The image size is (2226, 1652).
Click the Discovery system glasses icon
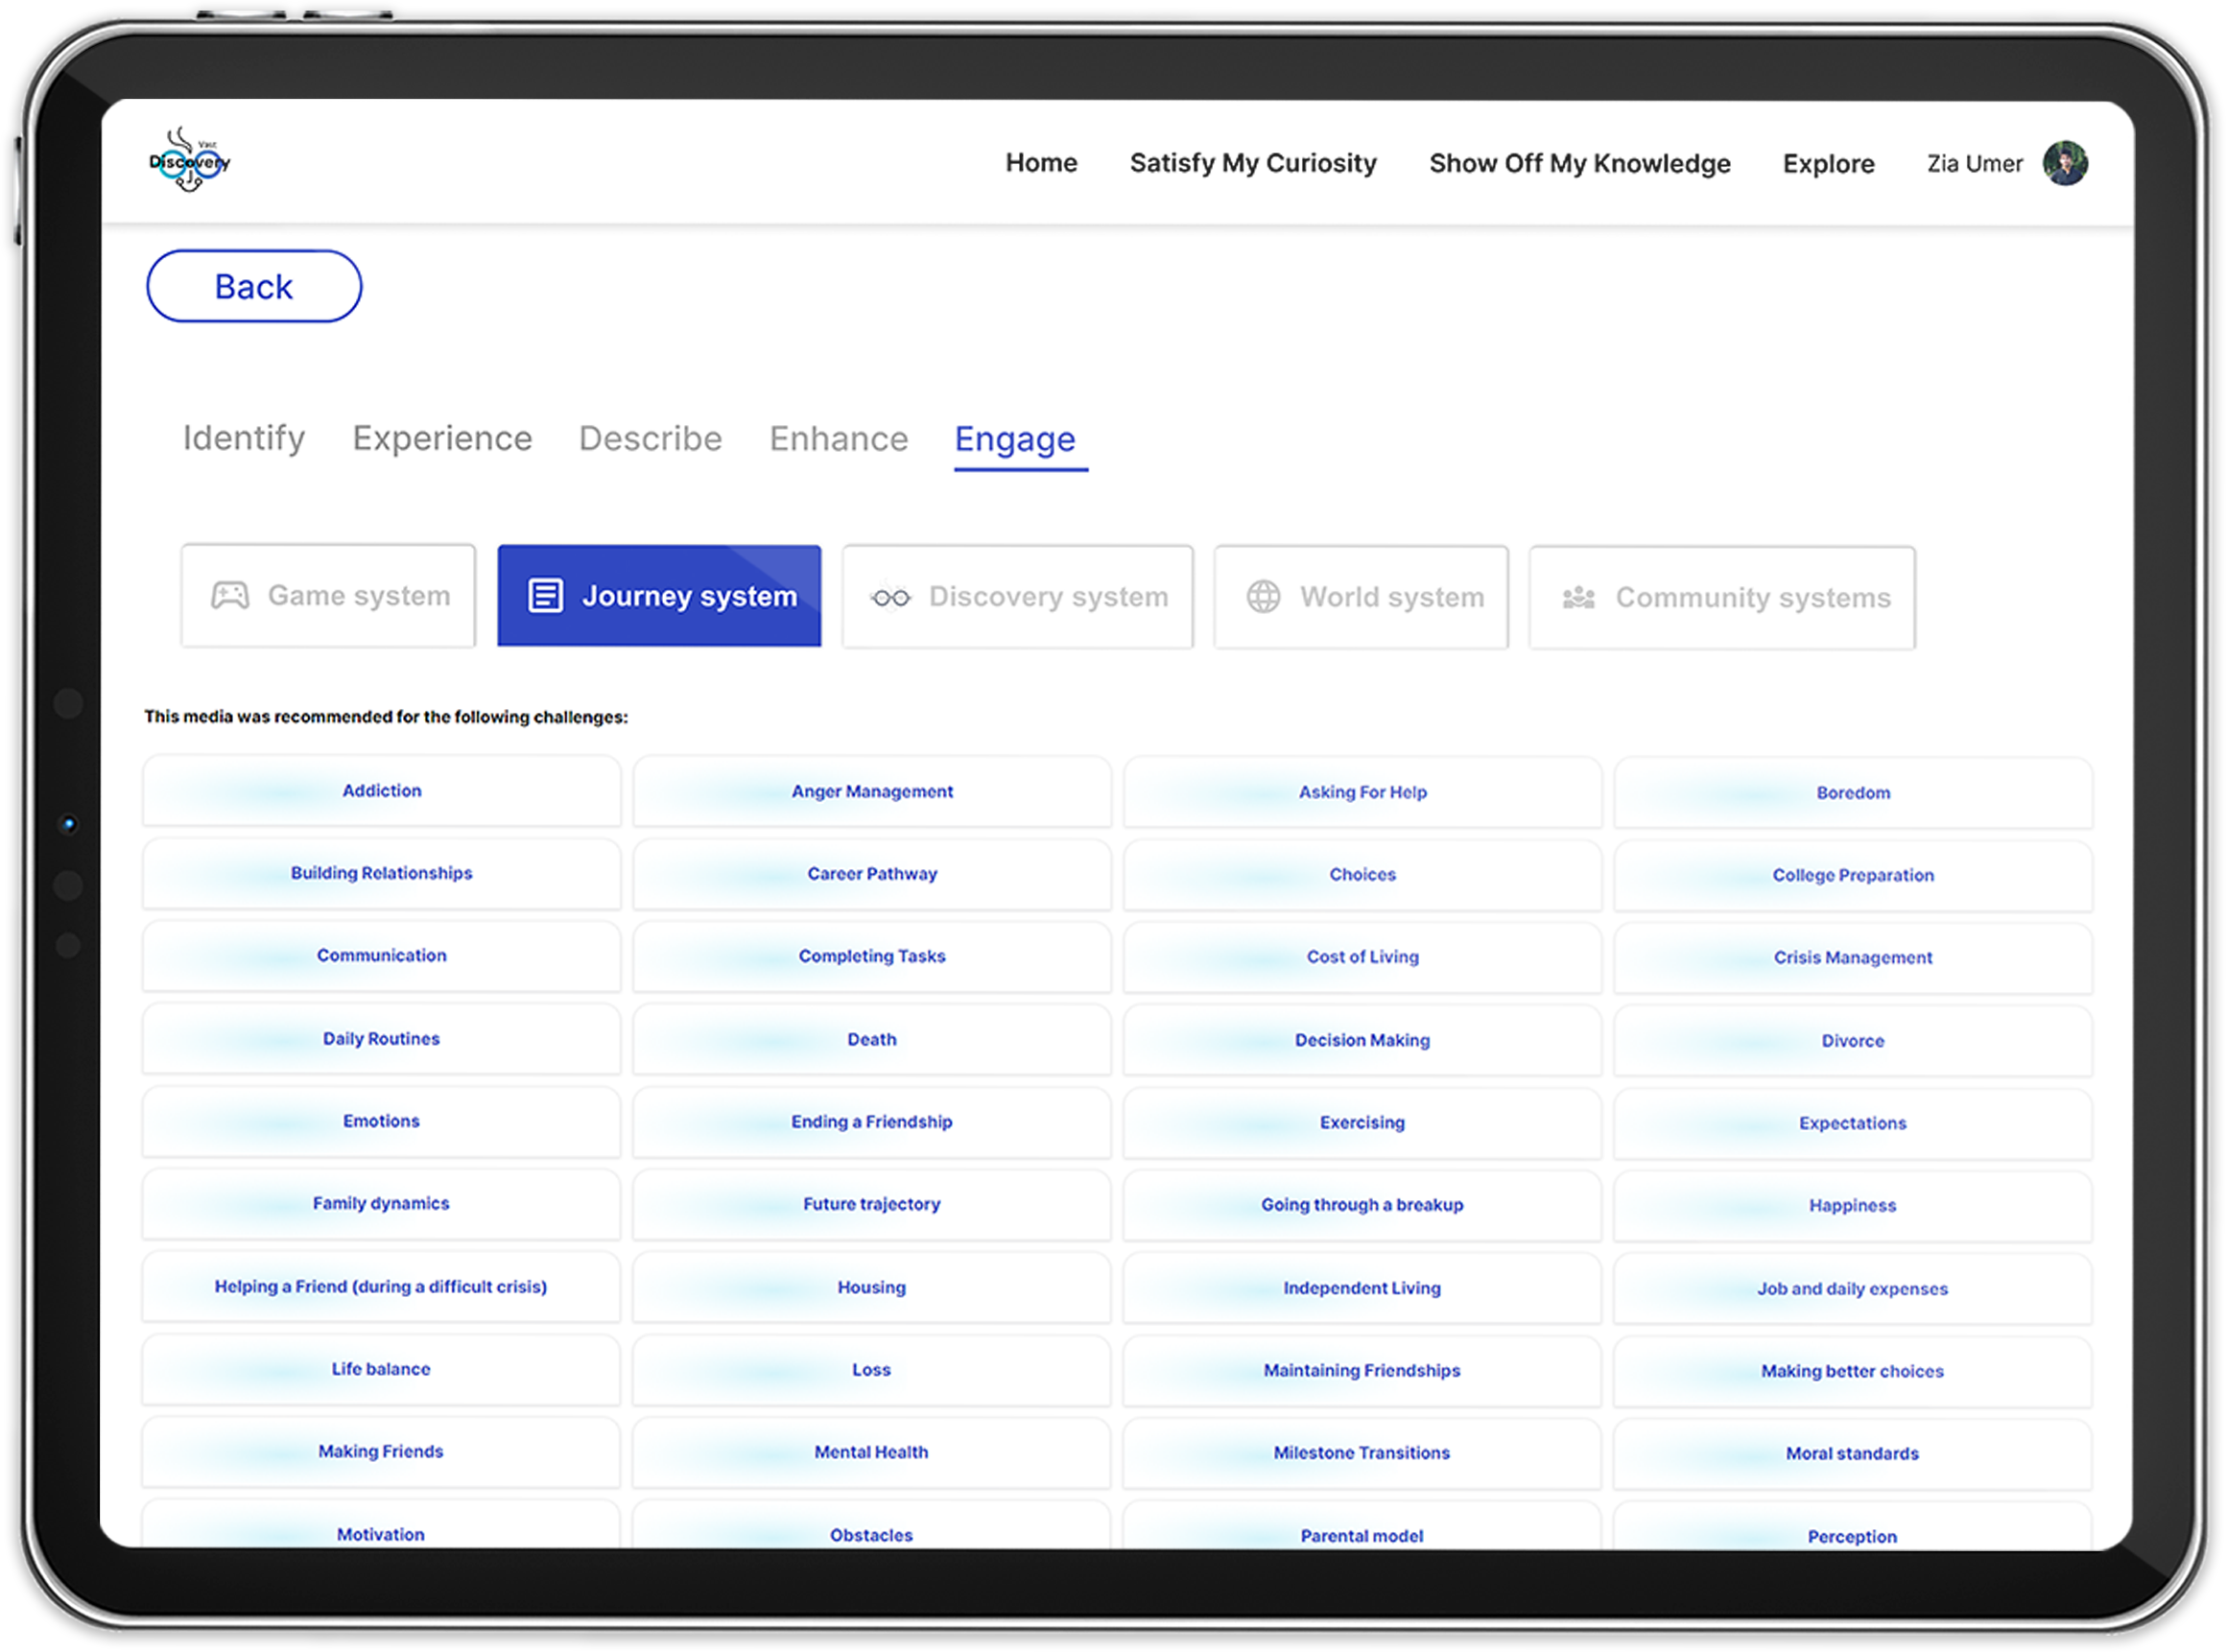point(890,597)
